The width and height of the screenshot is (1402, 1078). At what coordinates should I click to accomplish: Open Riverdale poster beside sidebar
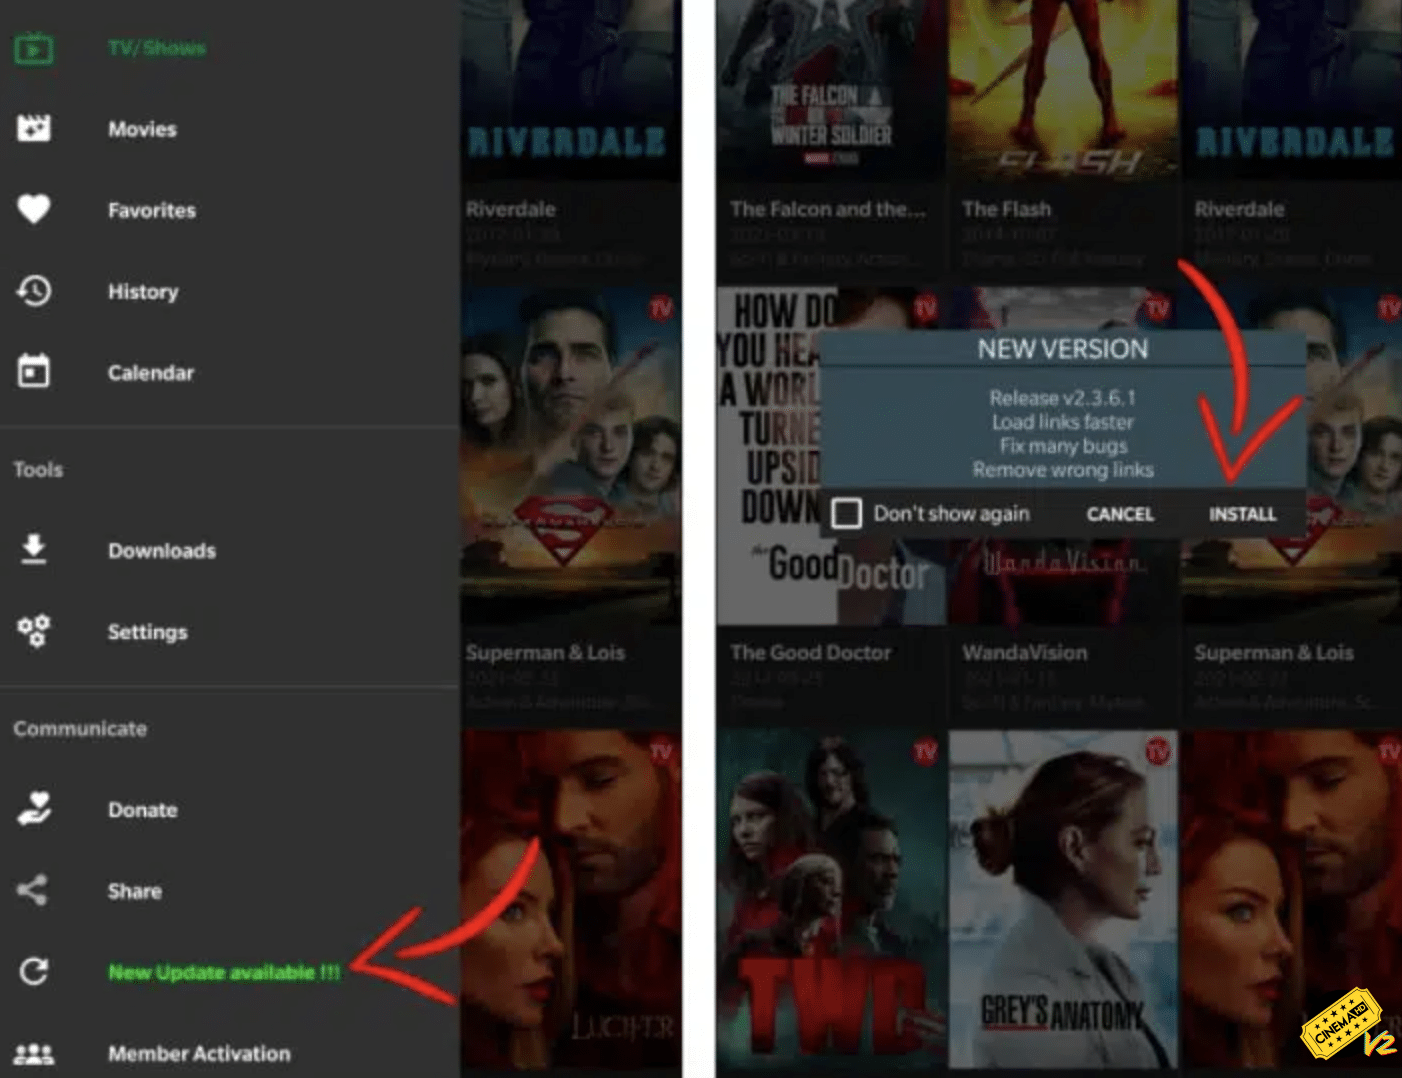[571, 90]
